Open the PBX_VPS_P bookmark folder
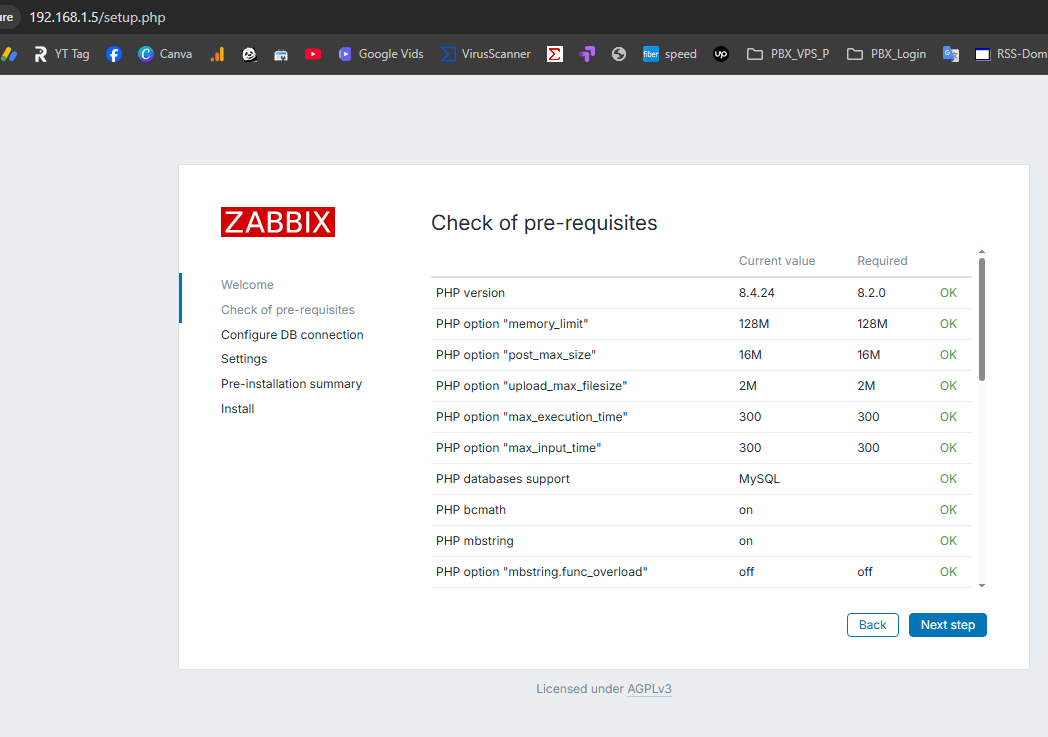The image size is (1048, 737). 788,54
